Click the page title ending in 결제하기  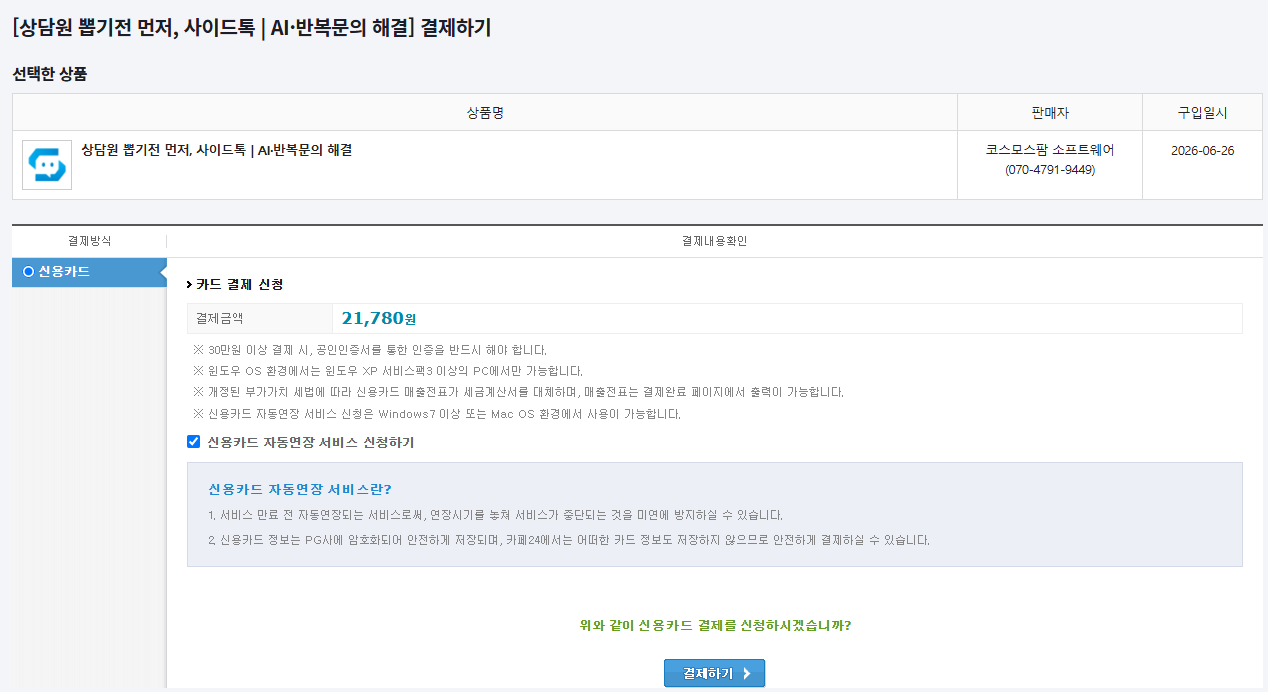pyautogui.click(x=252, y=28)
